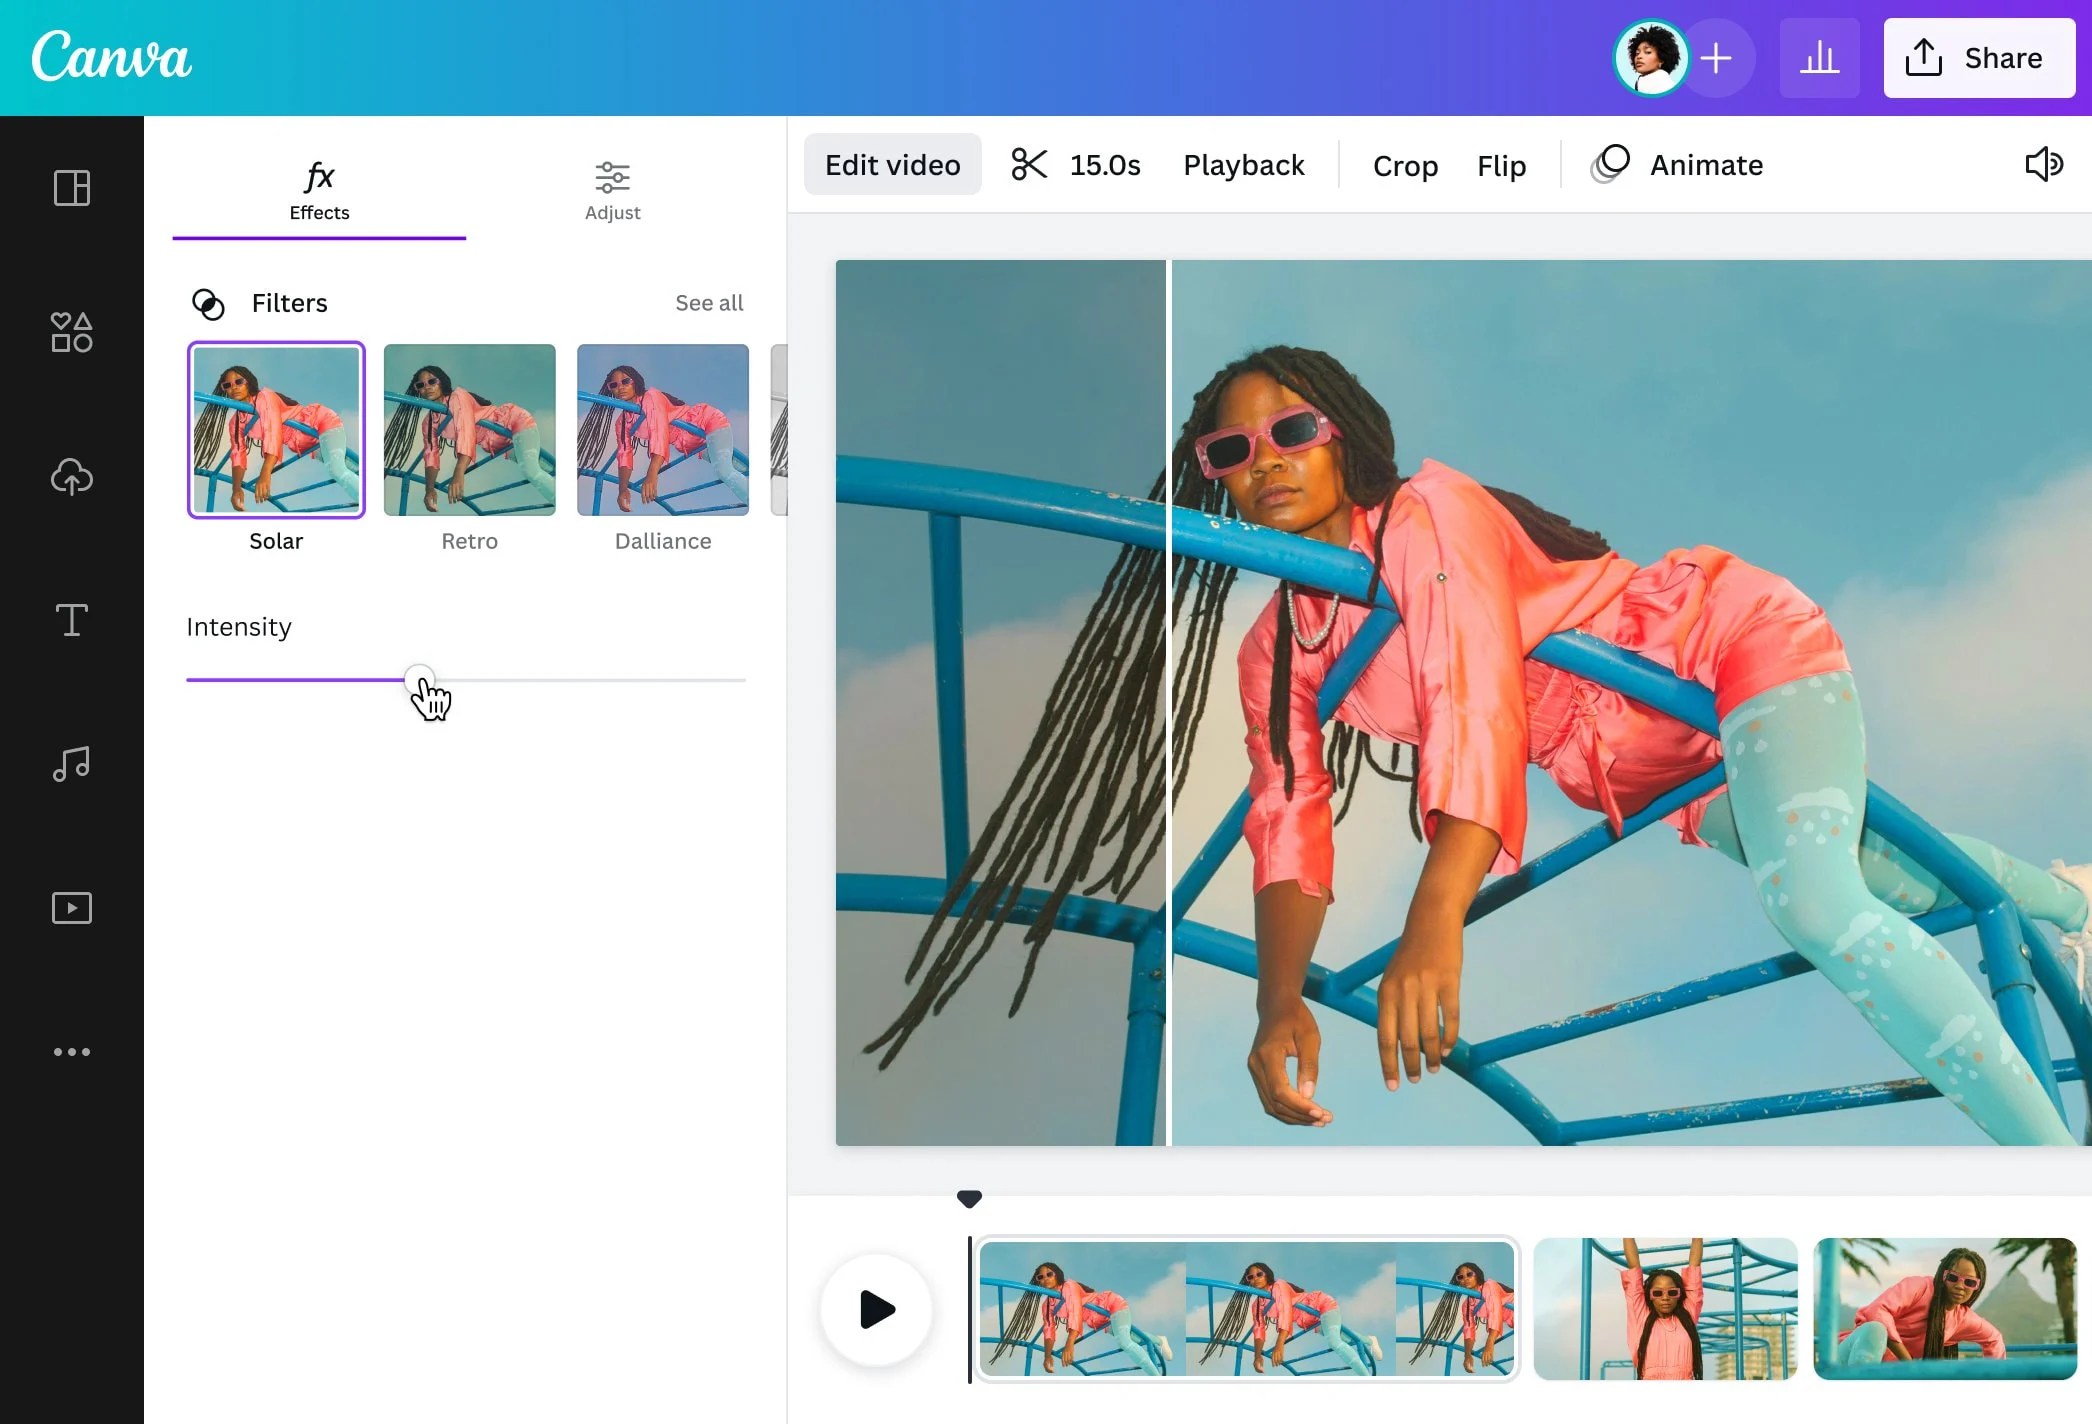Click the Share button
Screen dimensions: 2092x1424
pos(1977,57)
